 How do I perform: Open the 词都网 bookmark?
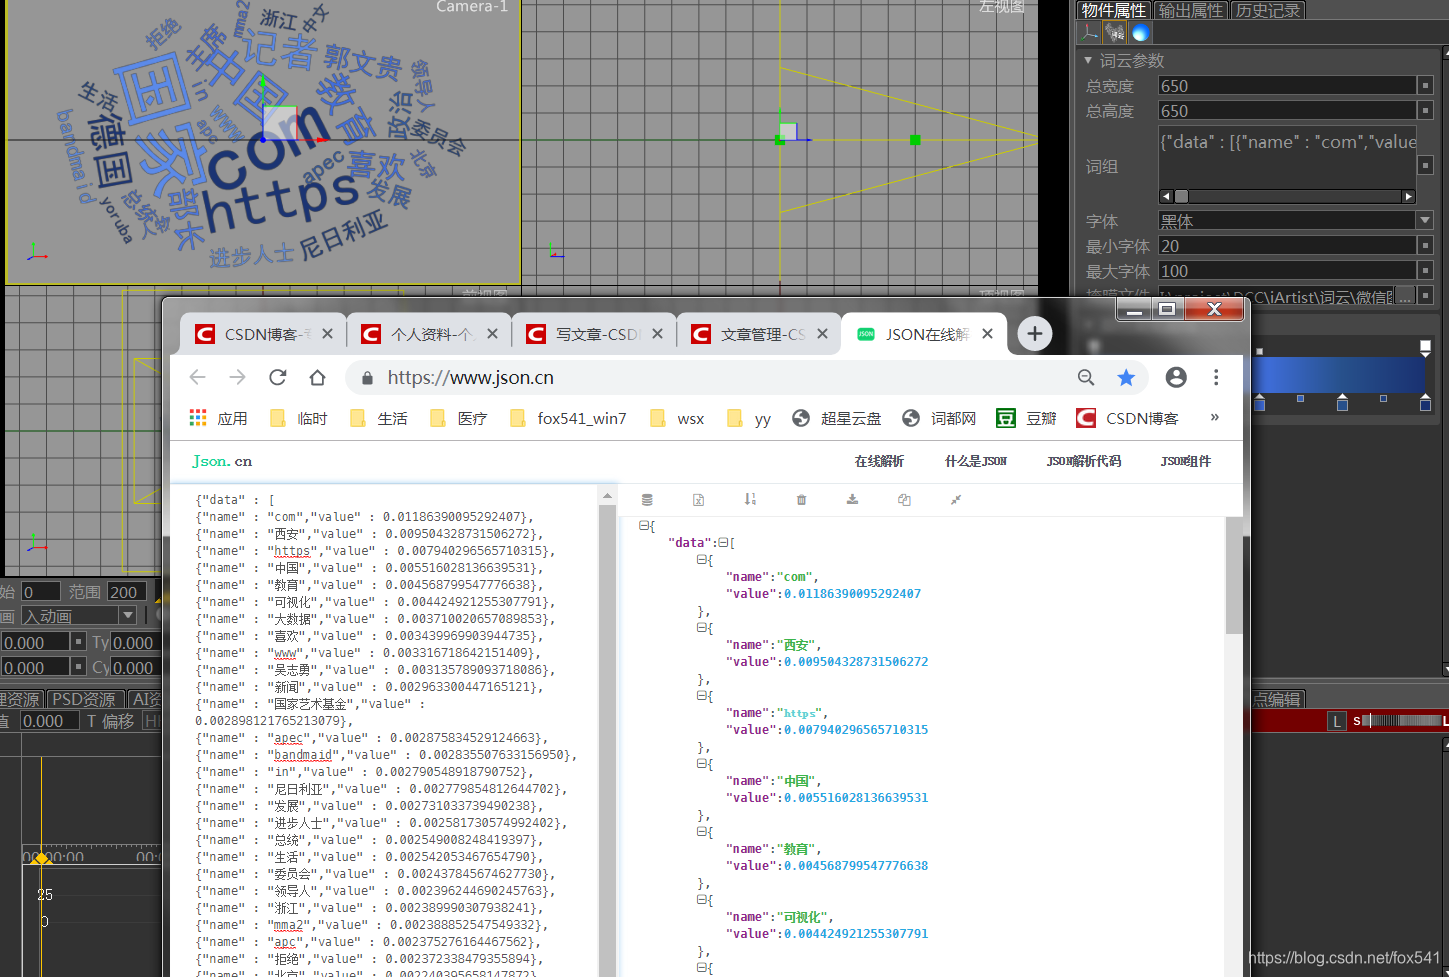pyautogui.click(x=939, y=418)
